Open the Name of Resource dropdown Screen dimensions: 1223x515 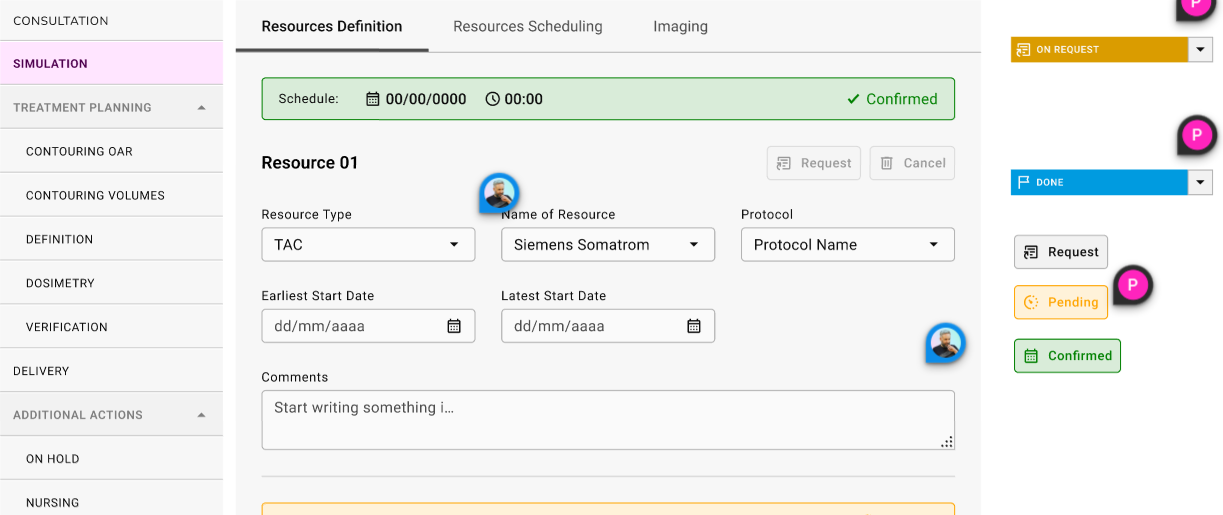click(x=608, y=245)
